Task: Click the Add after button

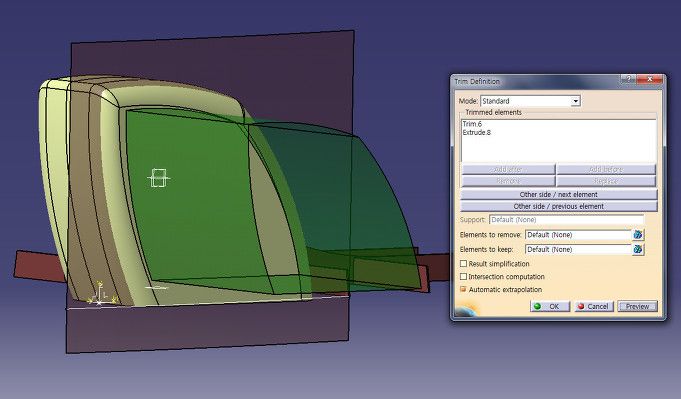Action: point(508,169)
